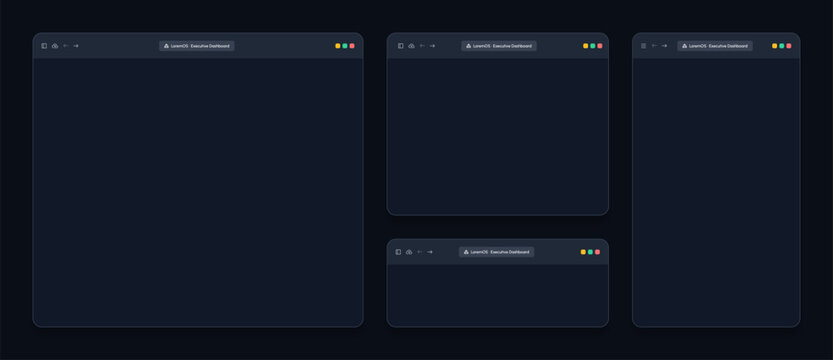Click the forward arrow in the tall narrow right window
This screenshot has width=833, height=360.
click(664, 46)
